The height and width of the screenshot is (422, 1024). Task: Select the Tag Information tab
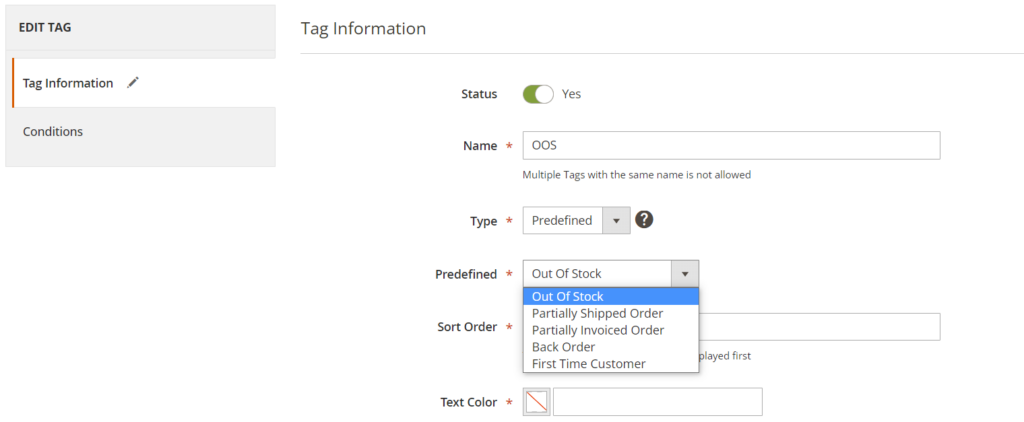point(68,83)
